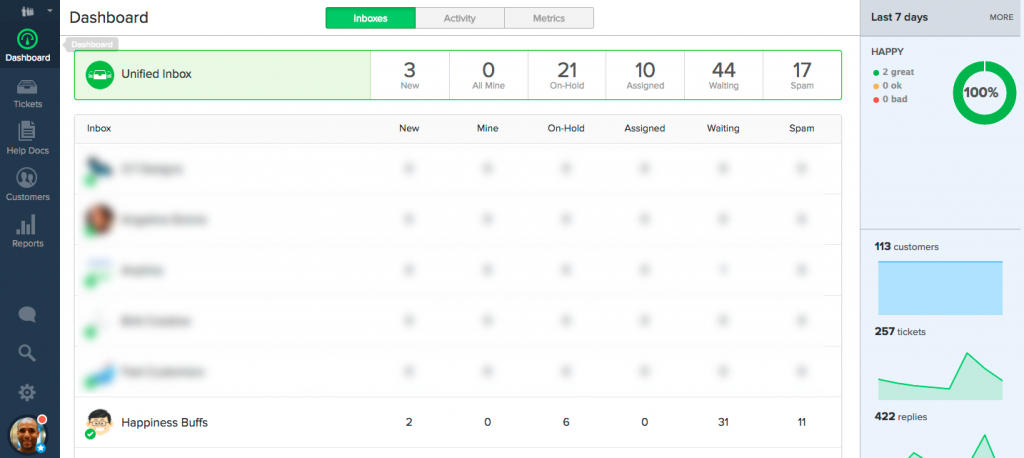Select the 44 Waiting count in Unified Inbox

click(x=723, y=75)
